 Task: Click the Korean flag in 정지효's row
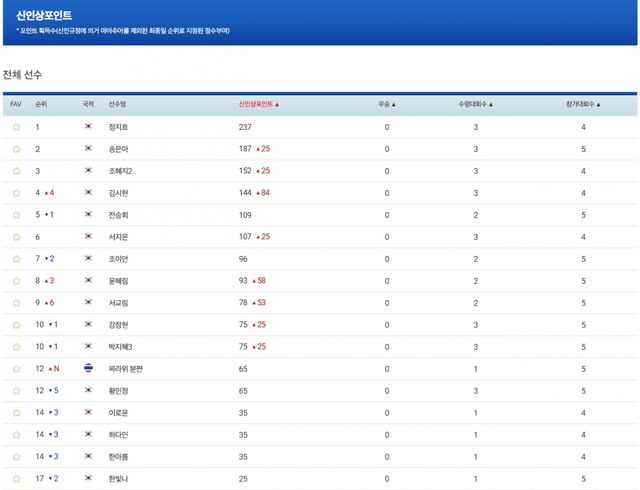pyautogui.click(x=88, y=127)
